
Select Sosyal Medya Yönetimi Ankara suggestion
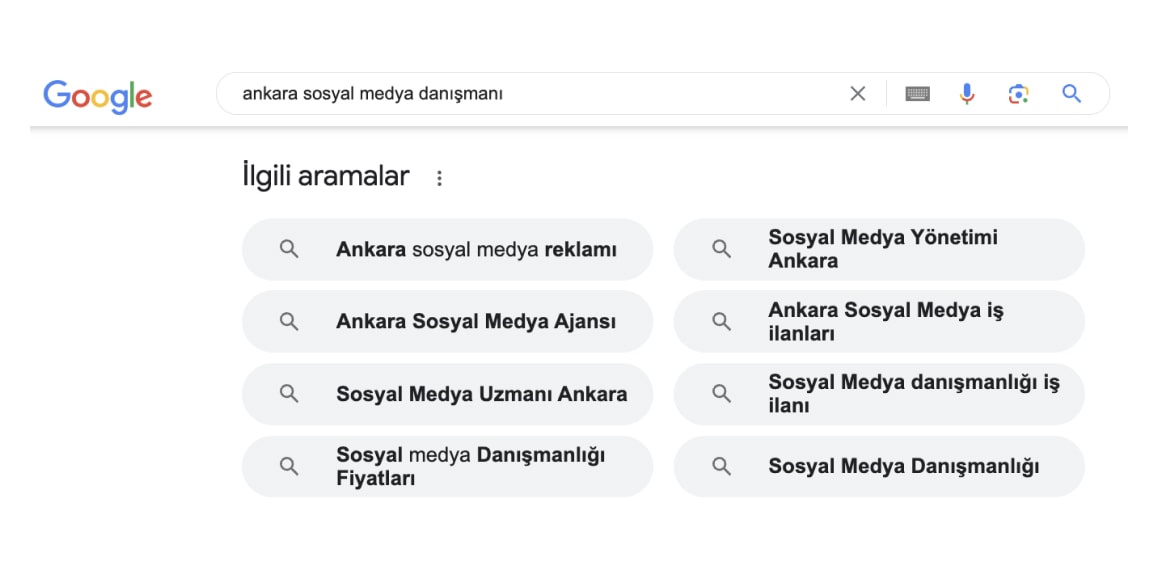(879, 249)
